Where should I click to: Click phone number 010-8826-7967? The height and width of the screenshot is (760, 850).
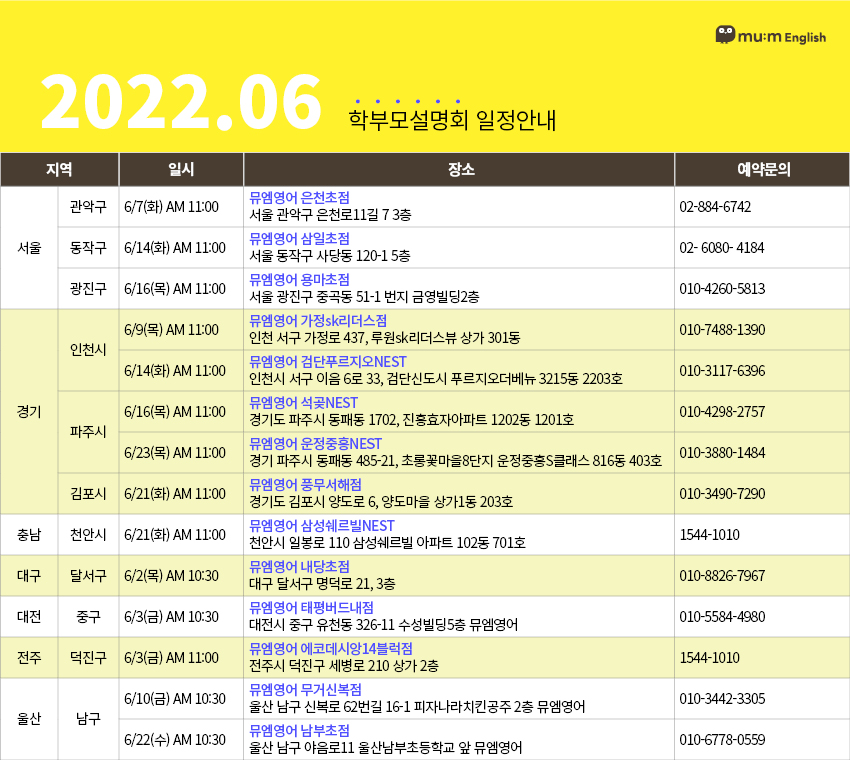pyautogui.click(x=722, y=576)
